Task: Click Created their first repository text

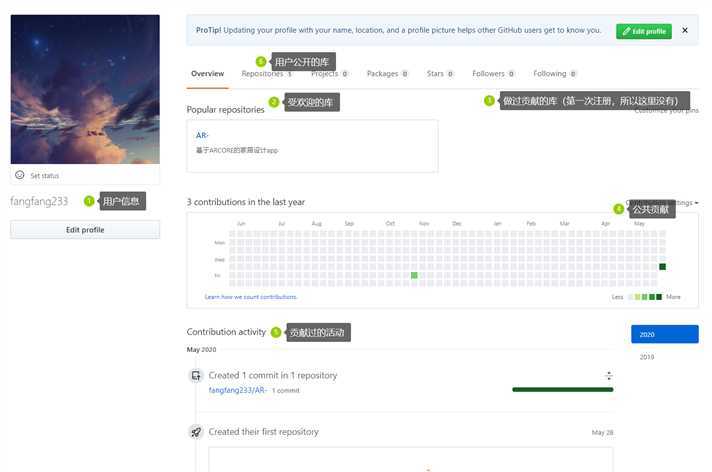Action: pos(263,432)
